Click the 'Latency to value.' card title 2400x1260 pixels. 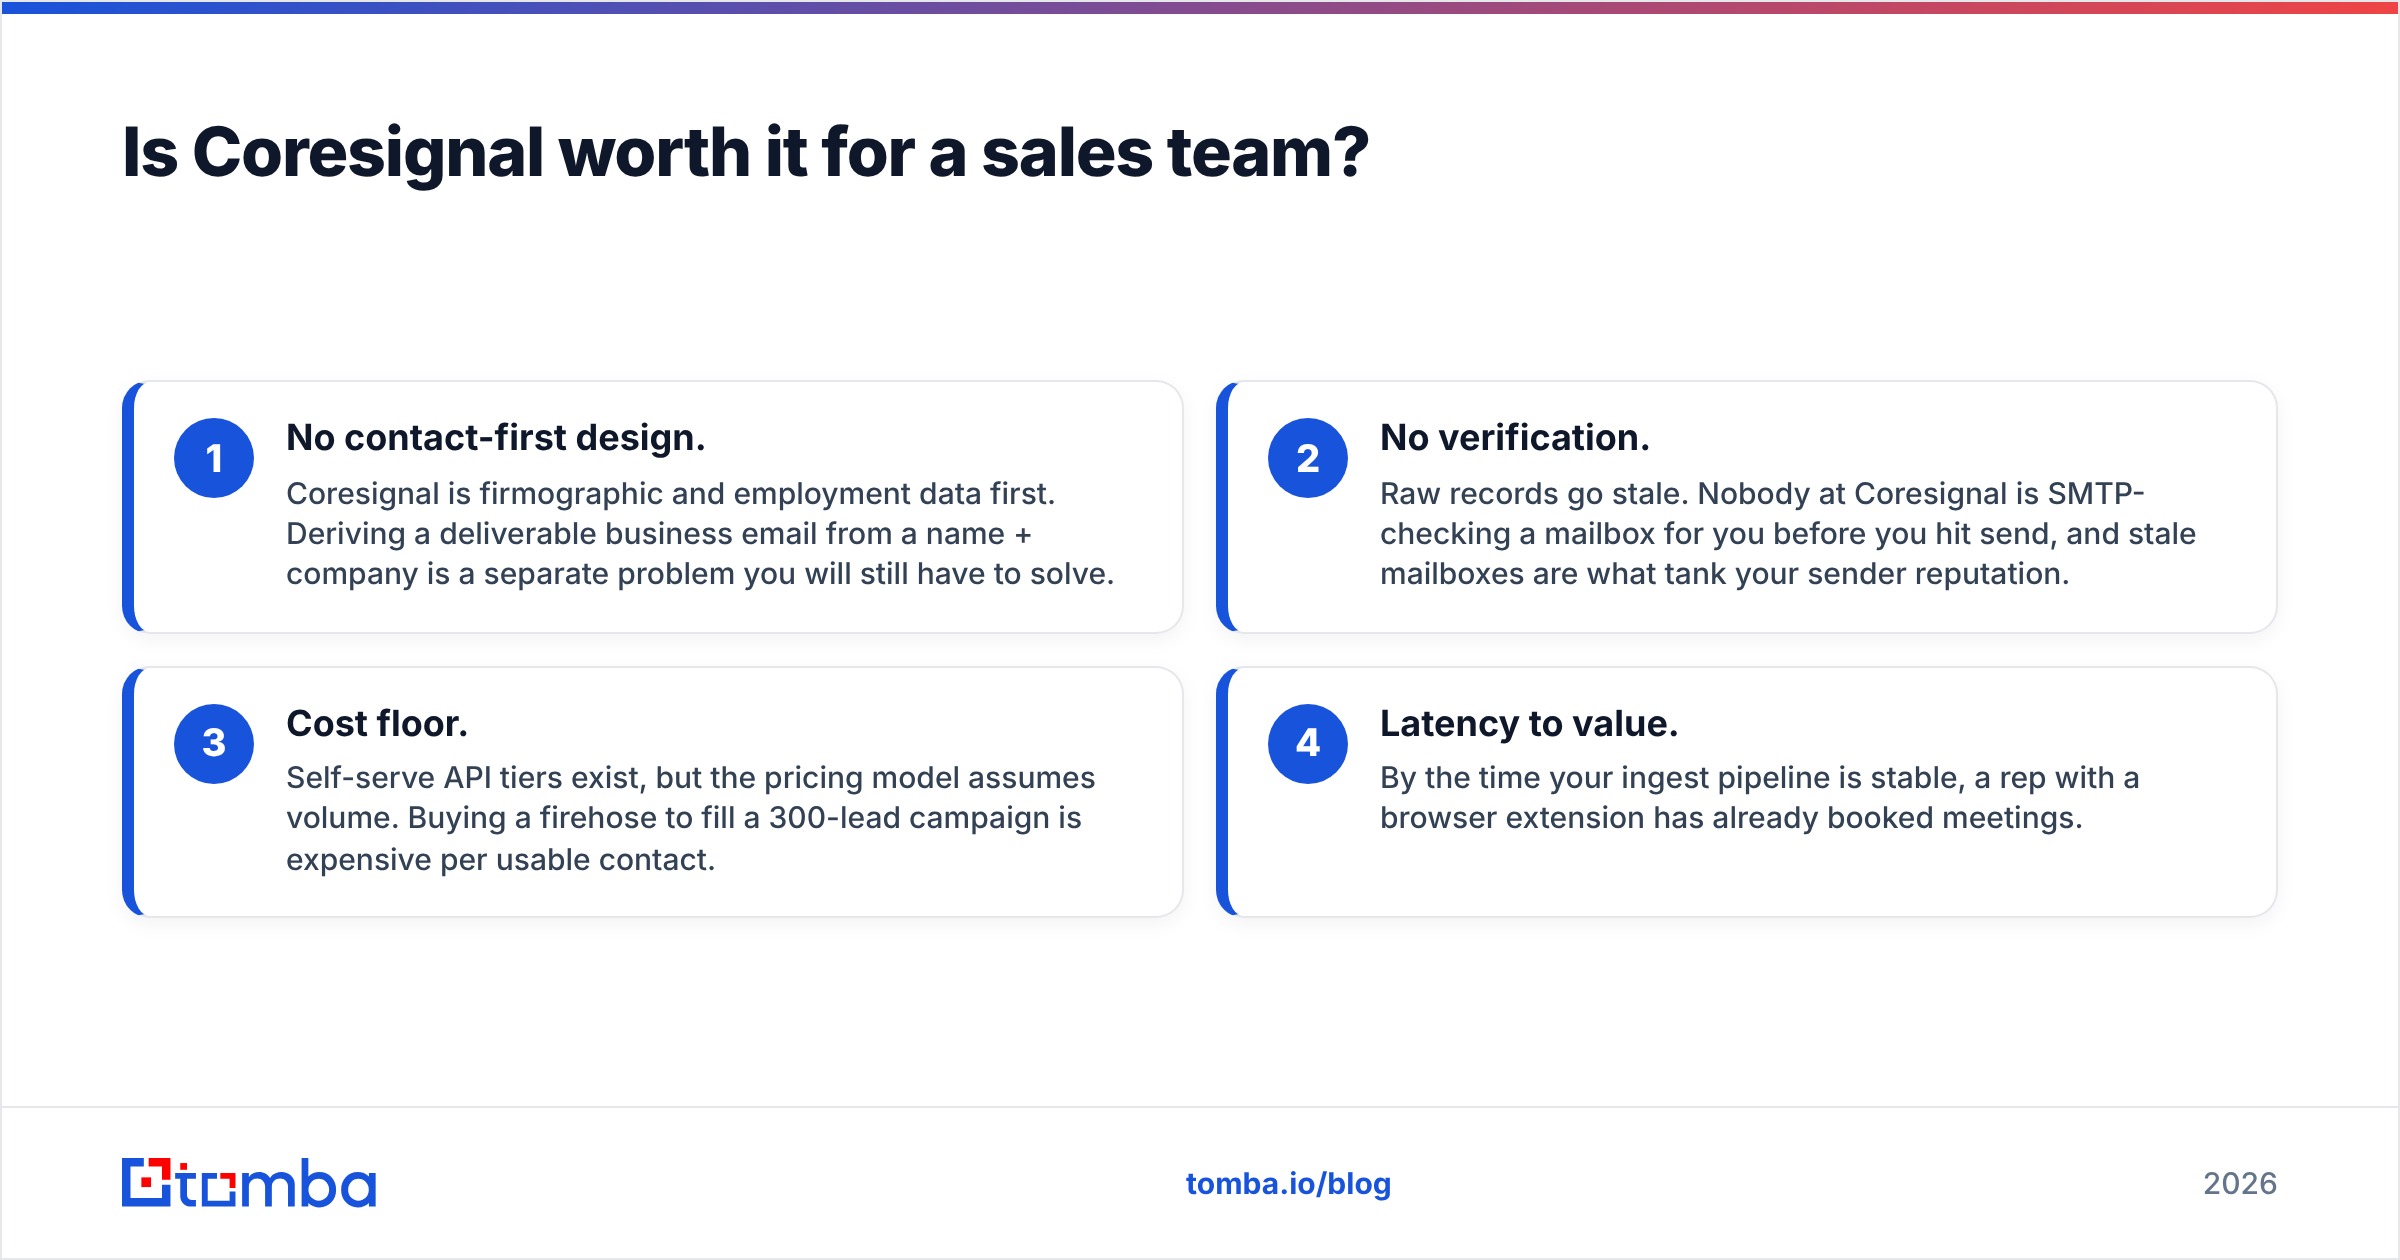pos(1529,724)
